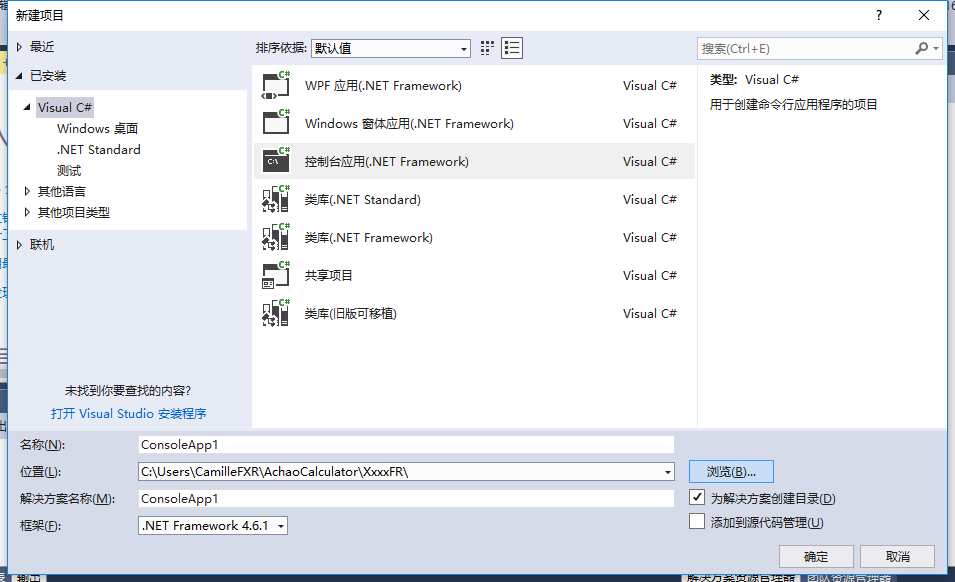Screen dimensions: 955x582
Task: Expand the 联机 node
Action: coord(19,245)
